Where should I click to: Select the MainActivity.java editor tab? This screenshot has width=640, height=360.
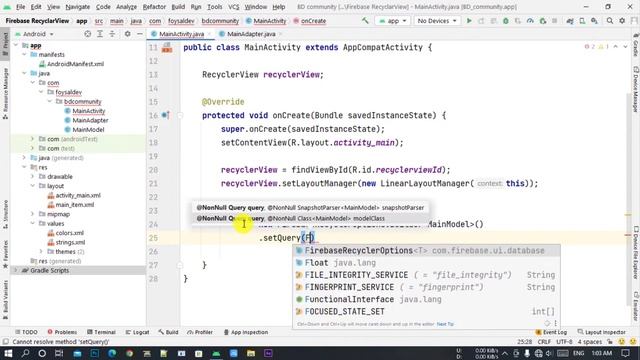181,34
